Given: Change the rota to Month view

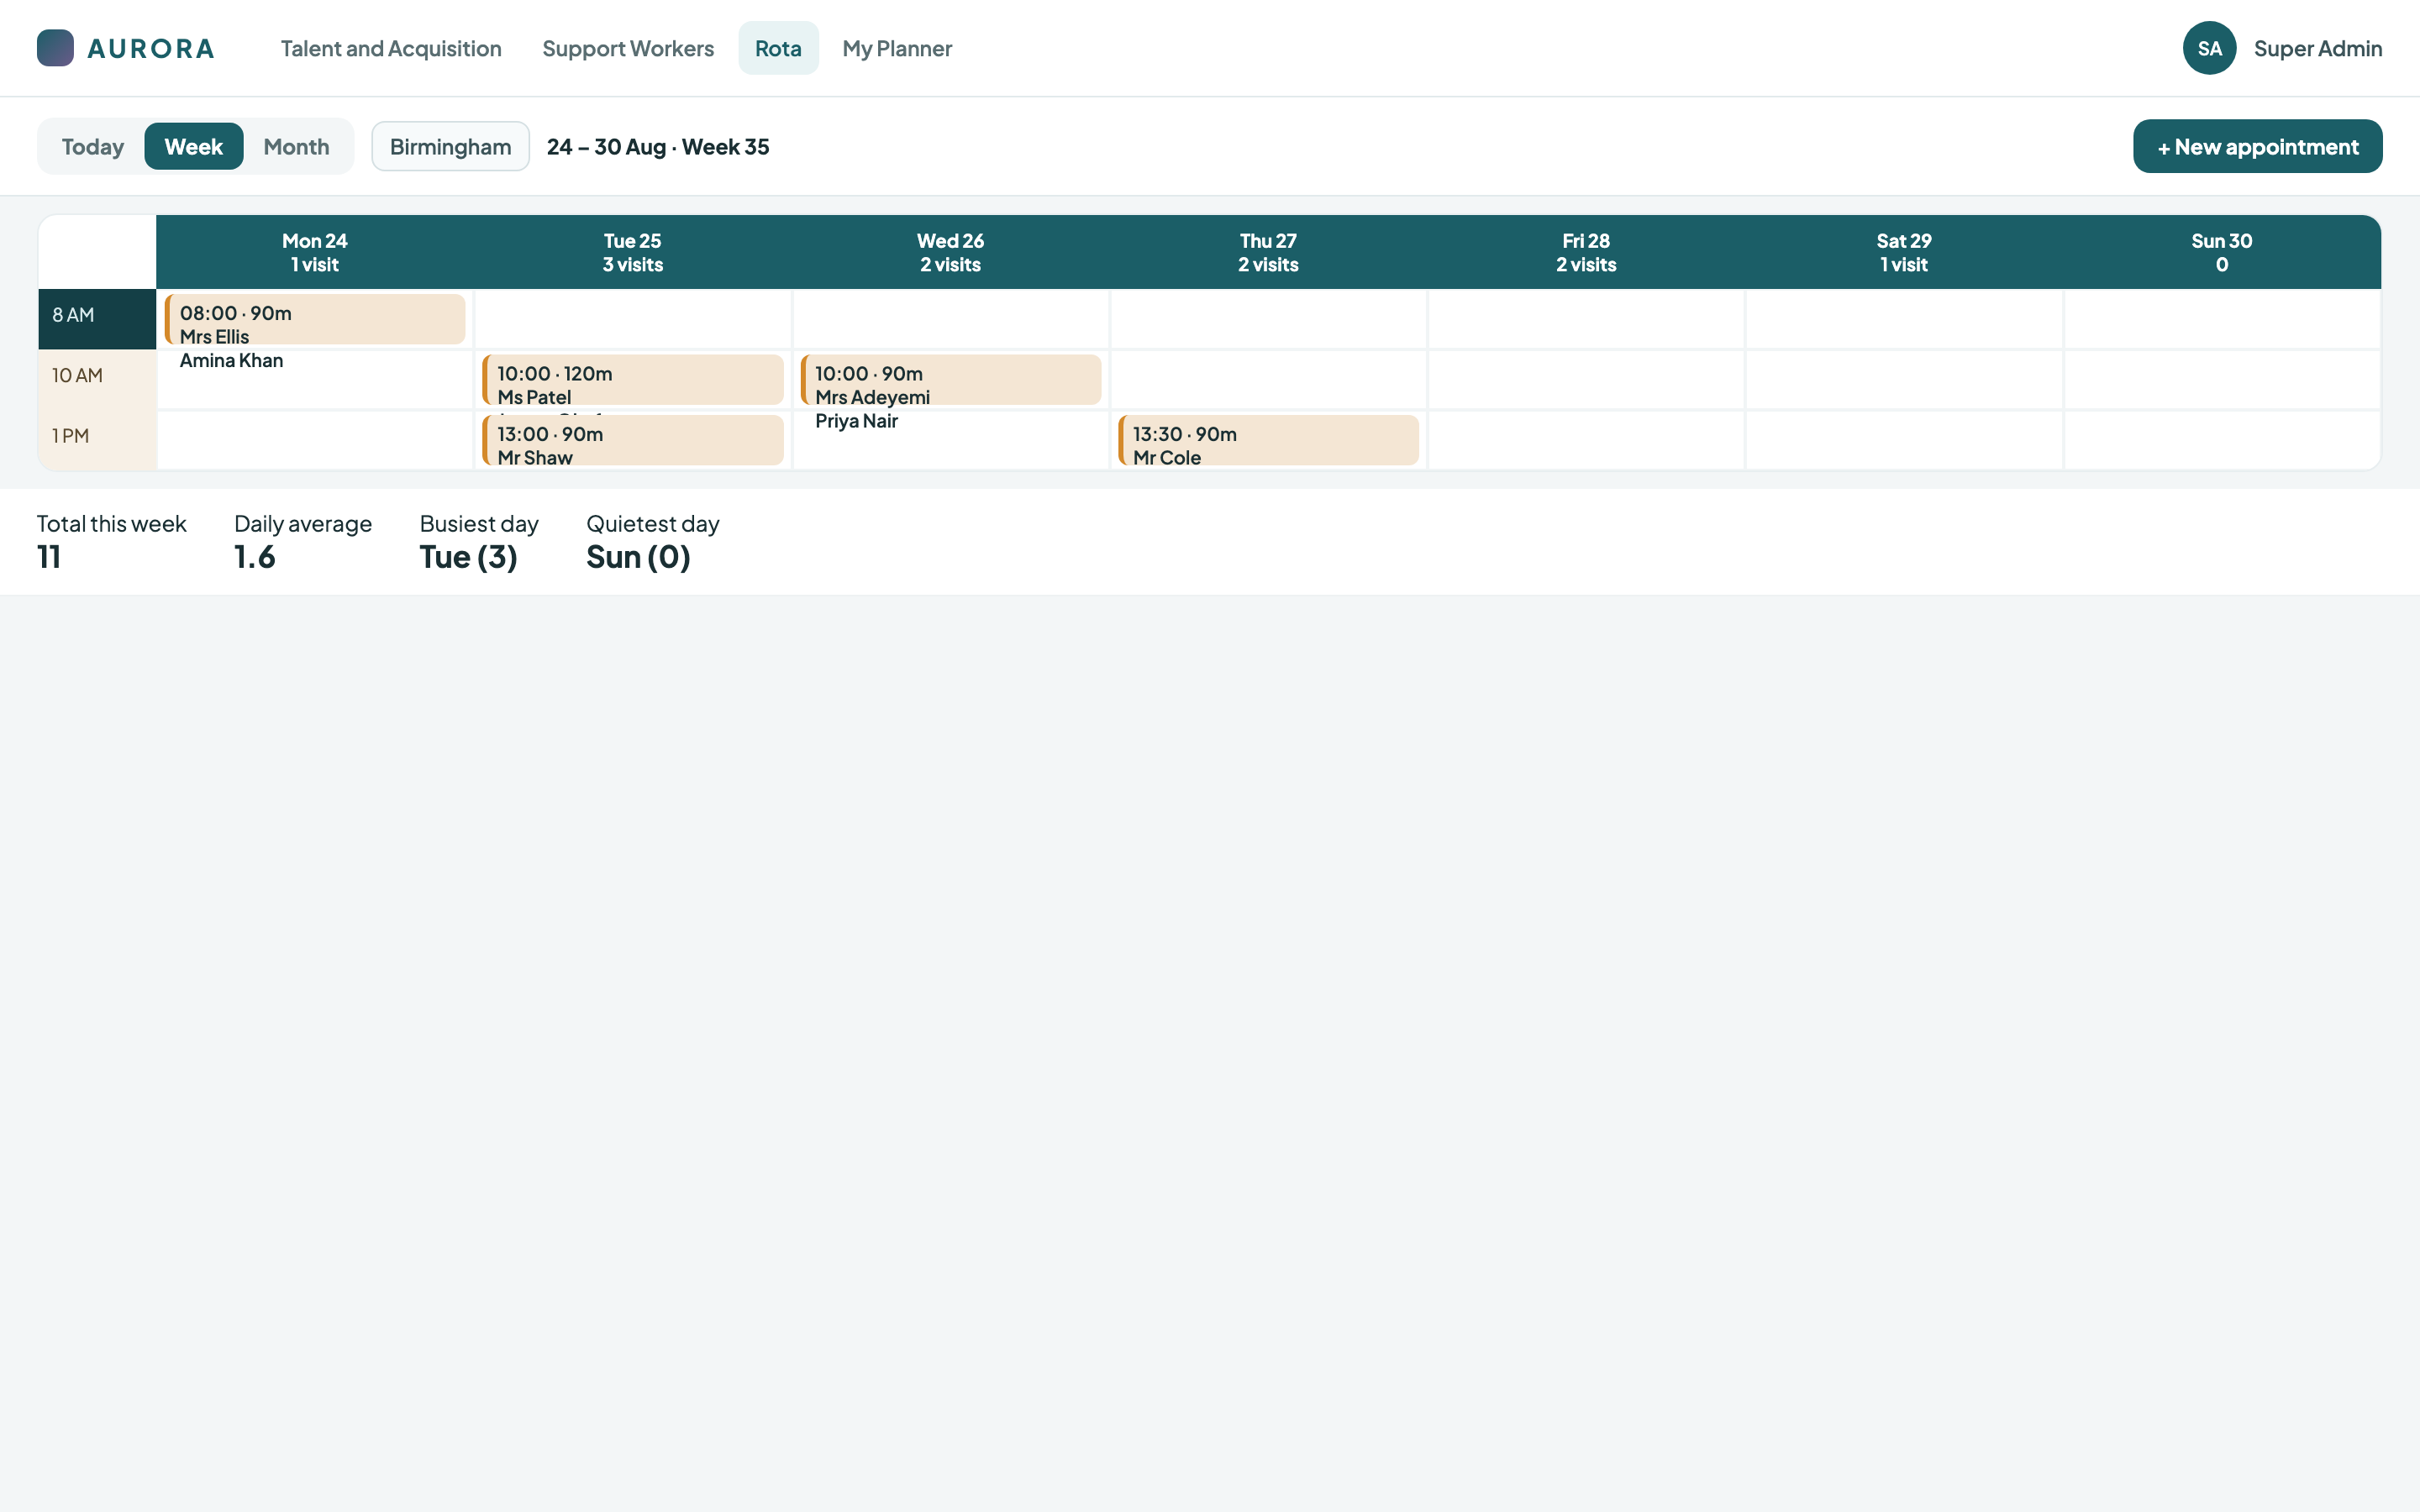Looking at the screenshot, I should click(x=296, y=146).
